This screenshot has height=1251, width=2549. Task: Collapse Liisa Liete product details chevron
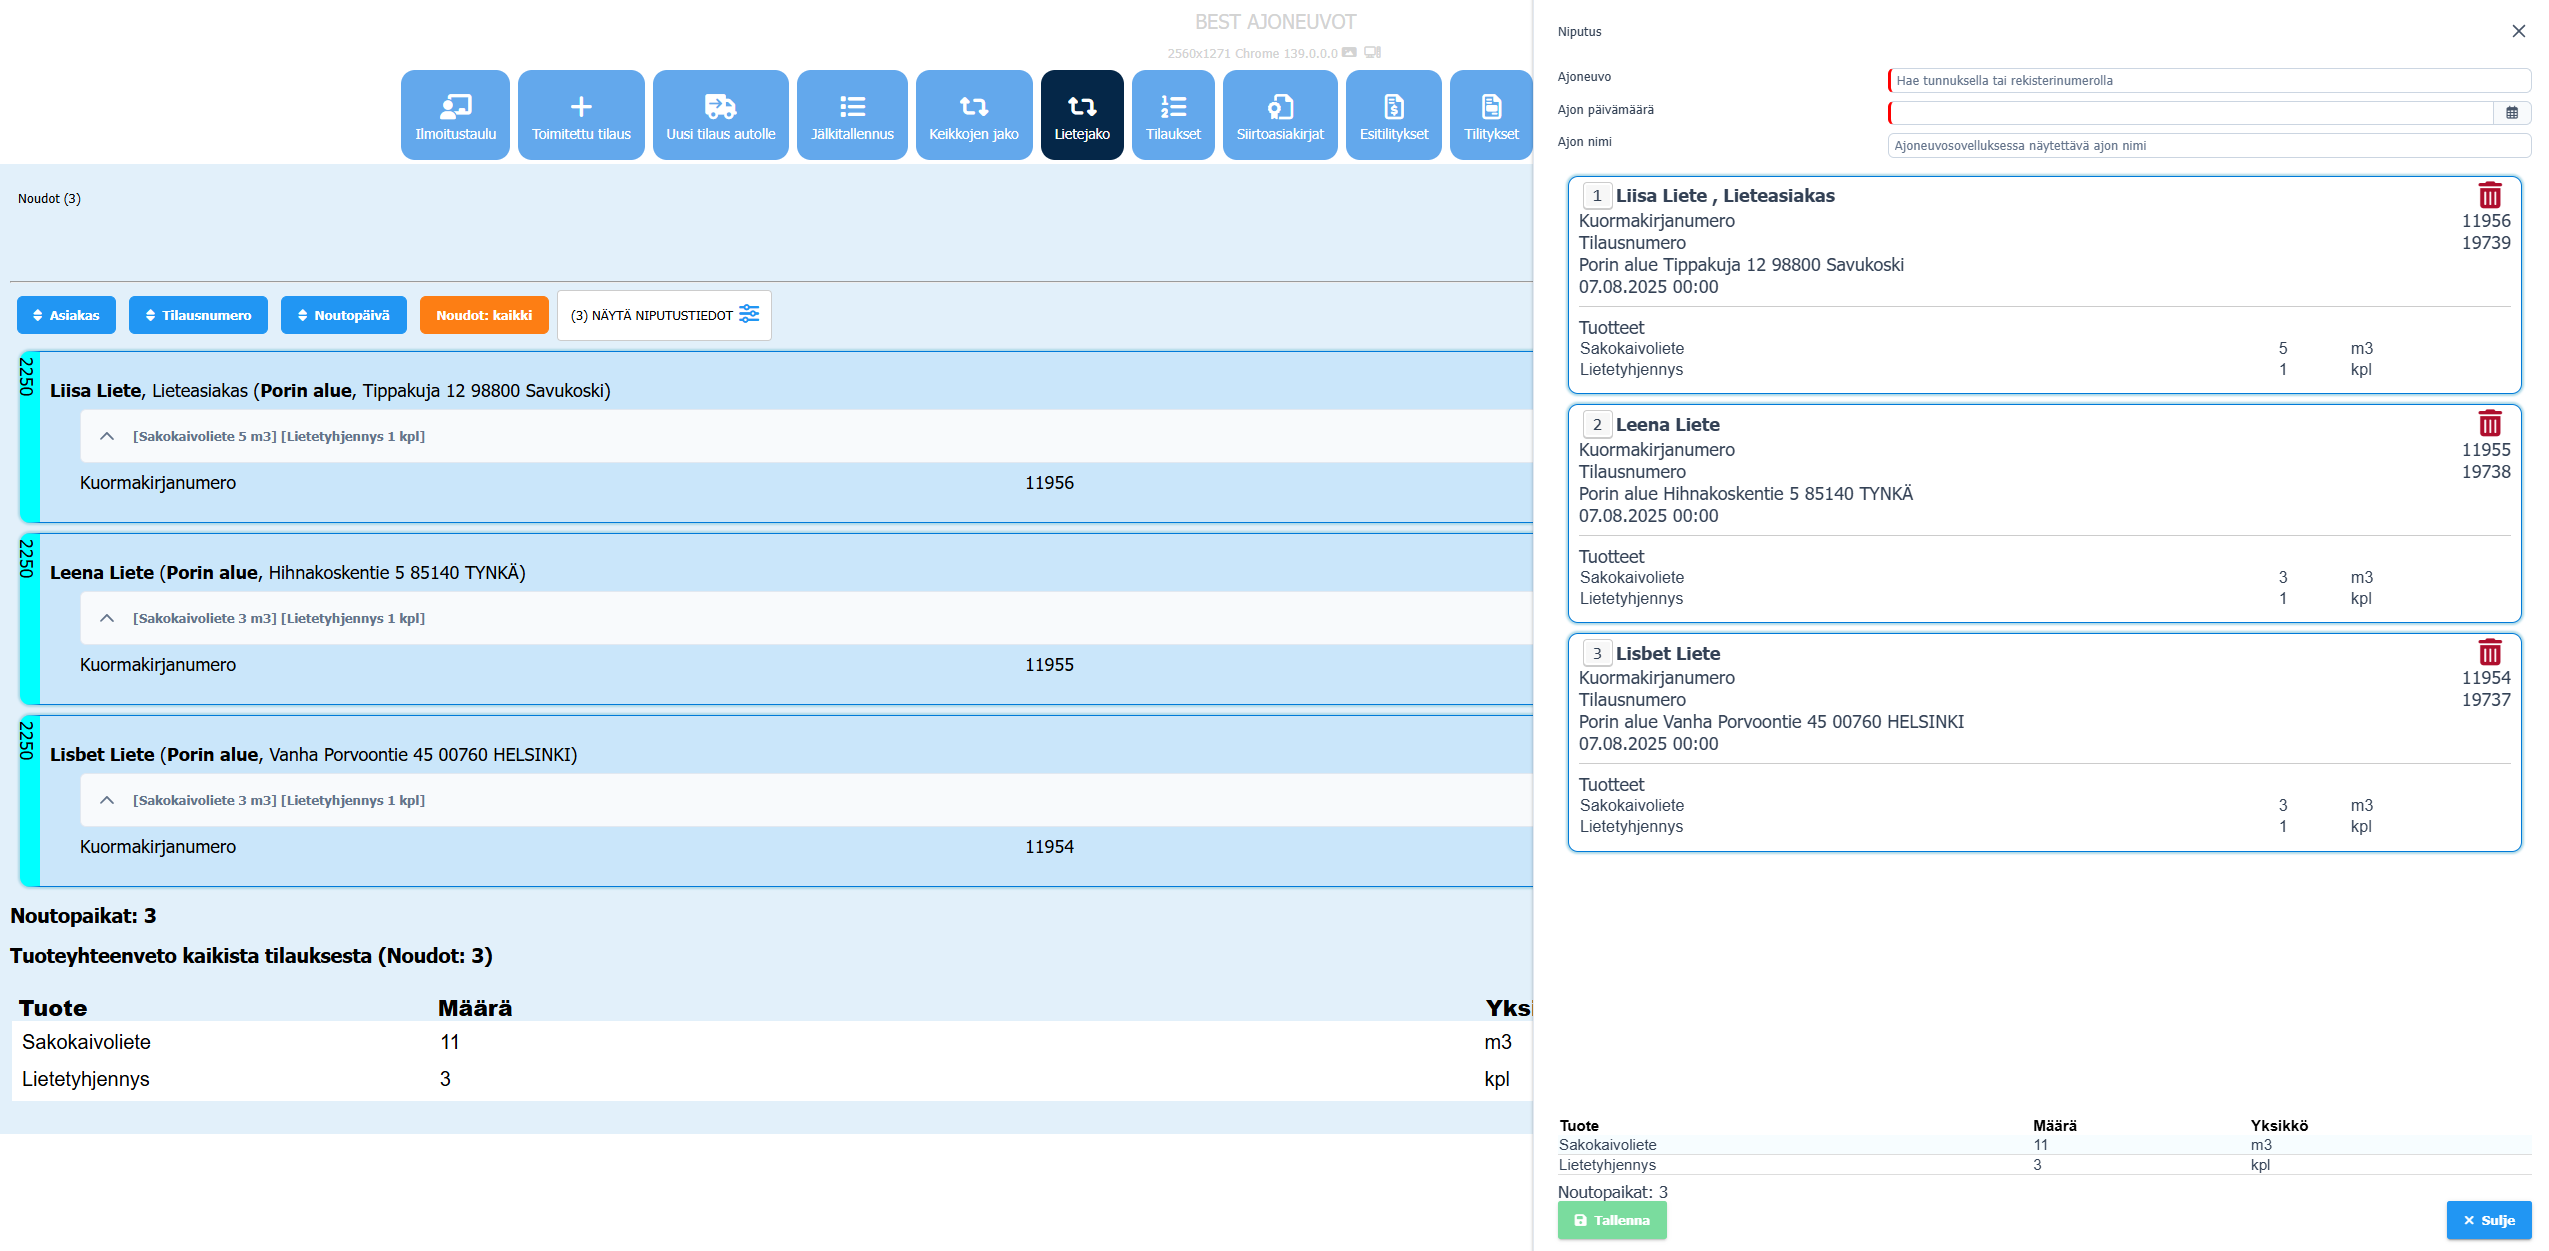107,436
